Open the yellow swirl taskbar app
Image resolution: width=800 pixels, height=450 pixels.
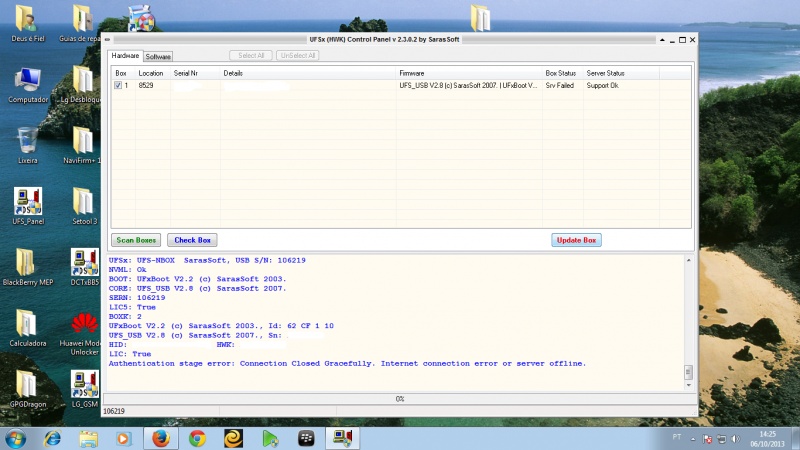point(233,438)
